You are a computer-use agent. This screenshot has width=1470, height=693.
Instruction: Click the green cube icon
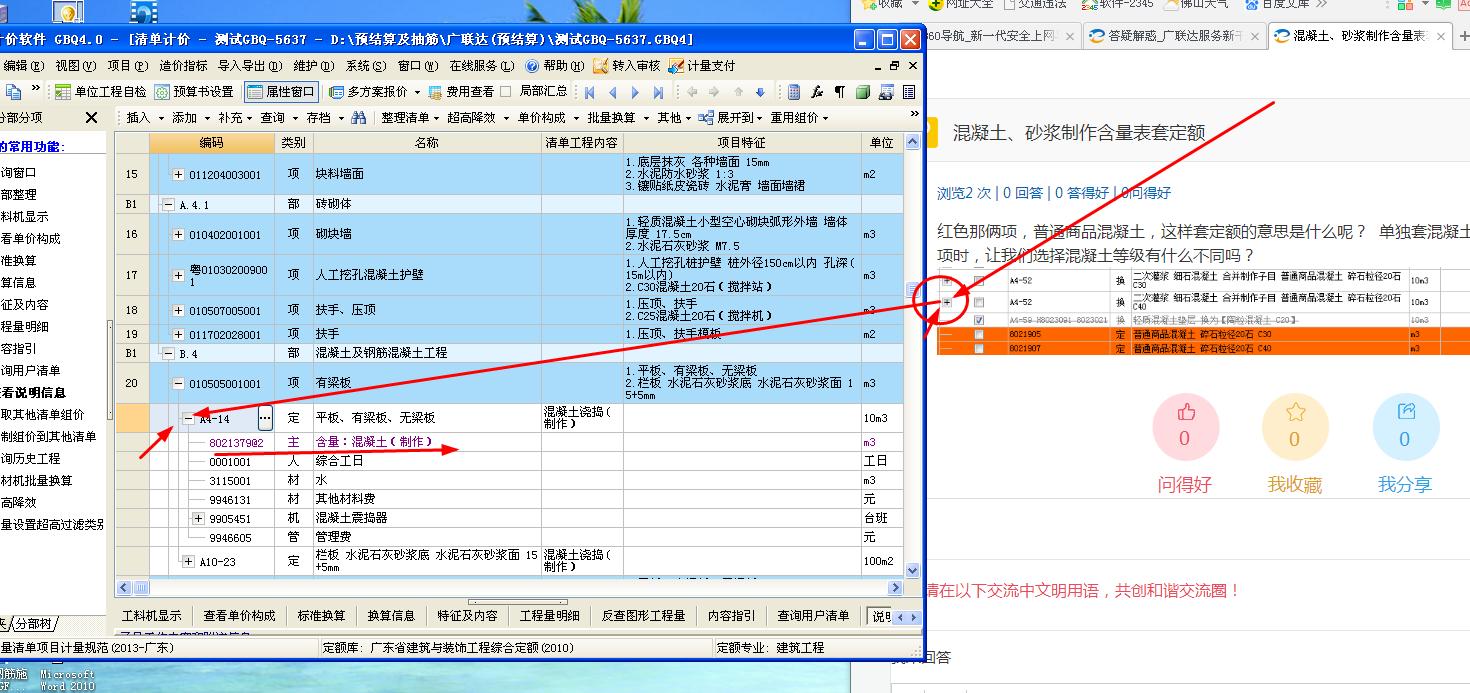(863, 92)
